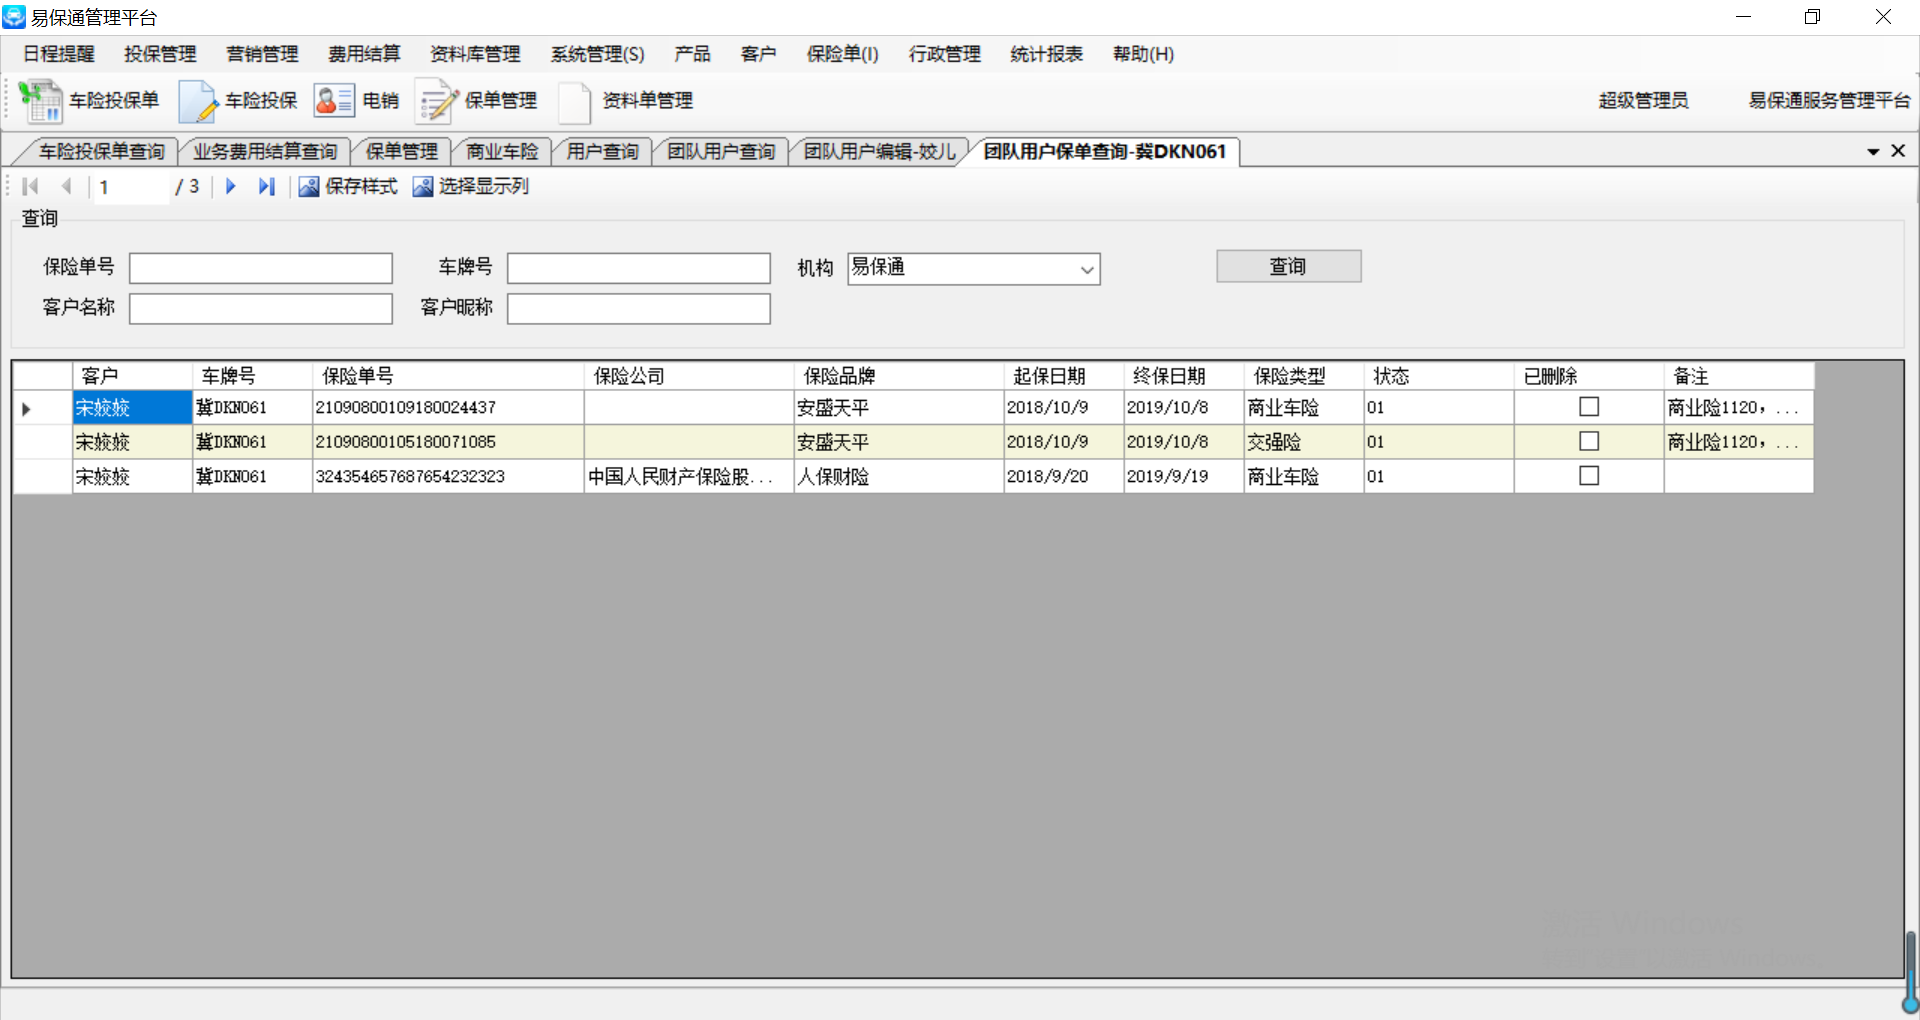The height and width of the screenshot is (1020, 1920).
Task: Click the 保存样式 save layout icon
Action: pos(309,187)
